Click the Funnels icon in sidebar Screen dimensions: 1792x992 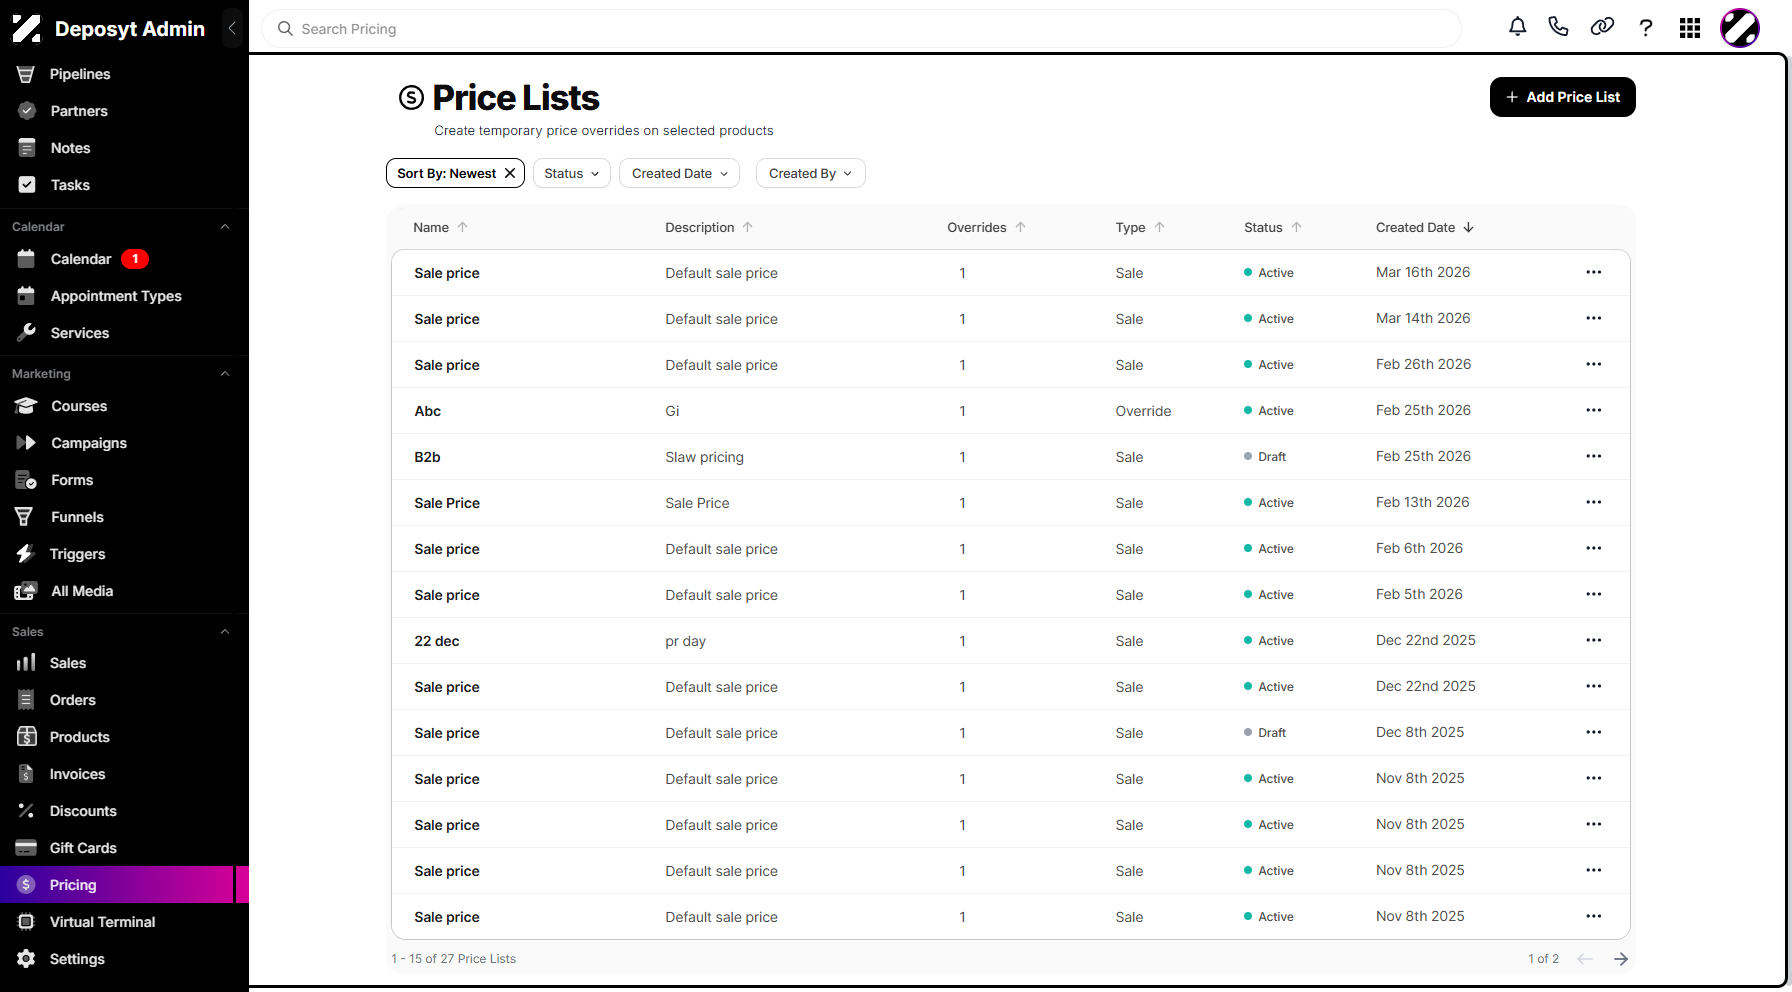pyautogui.click(x=26, y=517)
